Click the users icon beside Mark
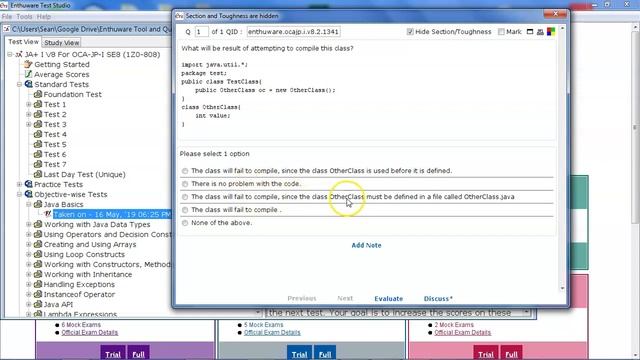 pos(540,32)
